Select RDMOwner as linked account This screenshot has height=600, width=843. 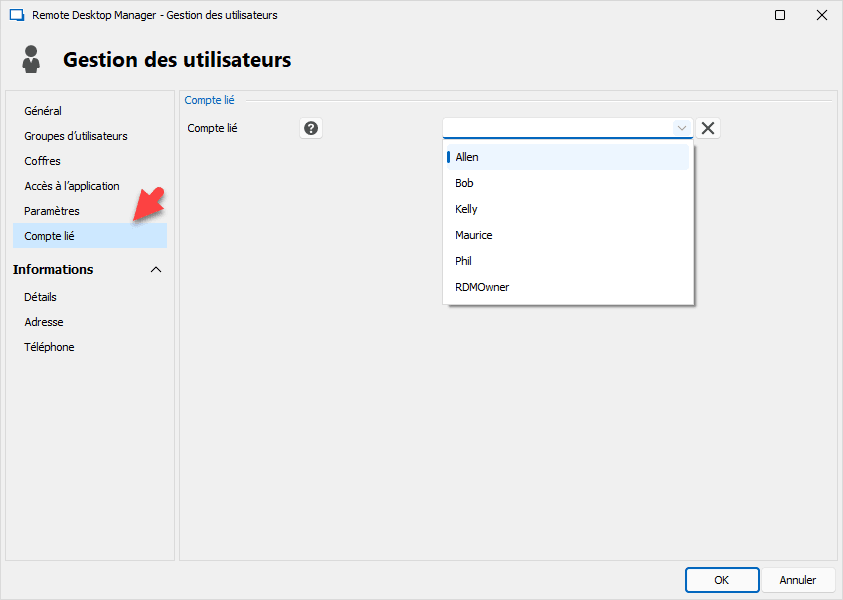482,287
